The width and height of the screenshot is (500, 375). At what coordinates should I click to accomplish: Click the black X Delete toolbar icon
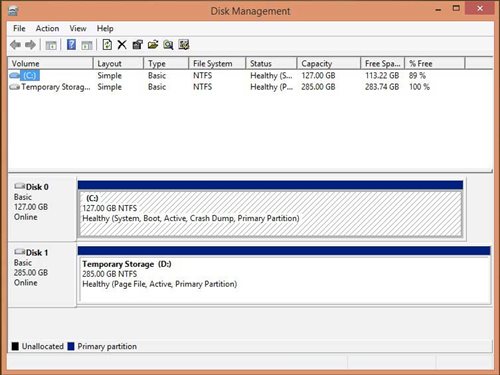(122, 45)
